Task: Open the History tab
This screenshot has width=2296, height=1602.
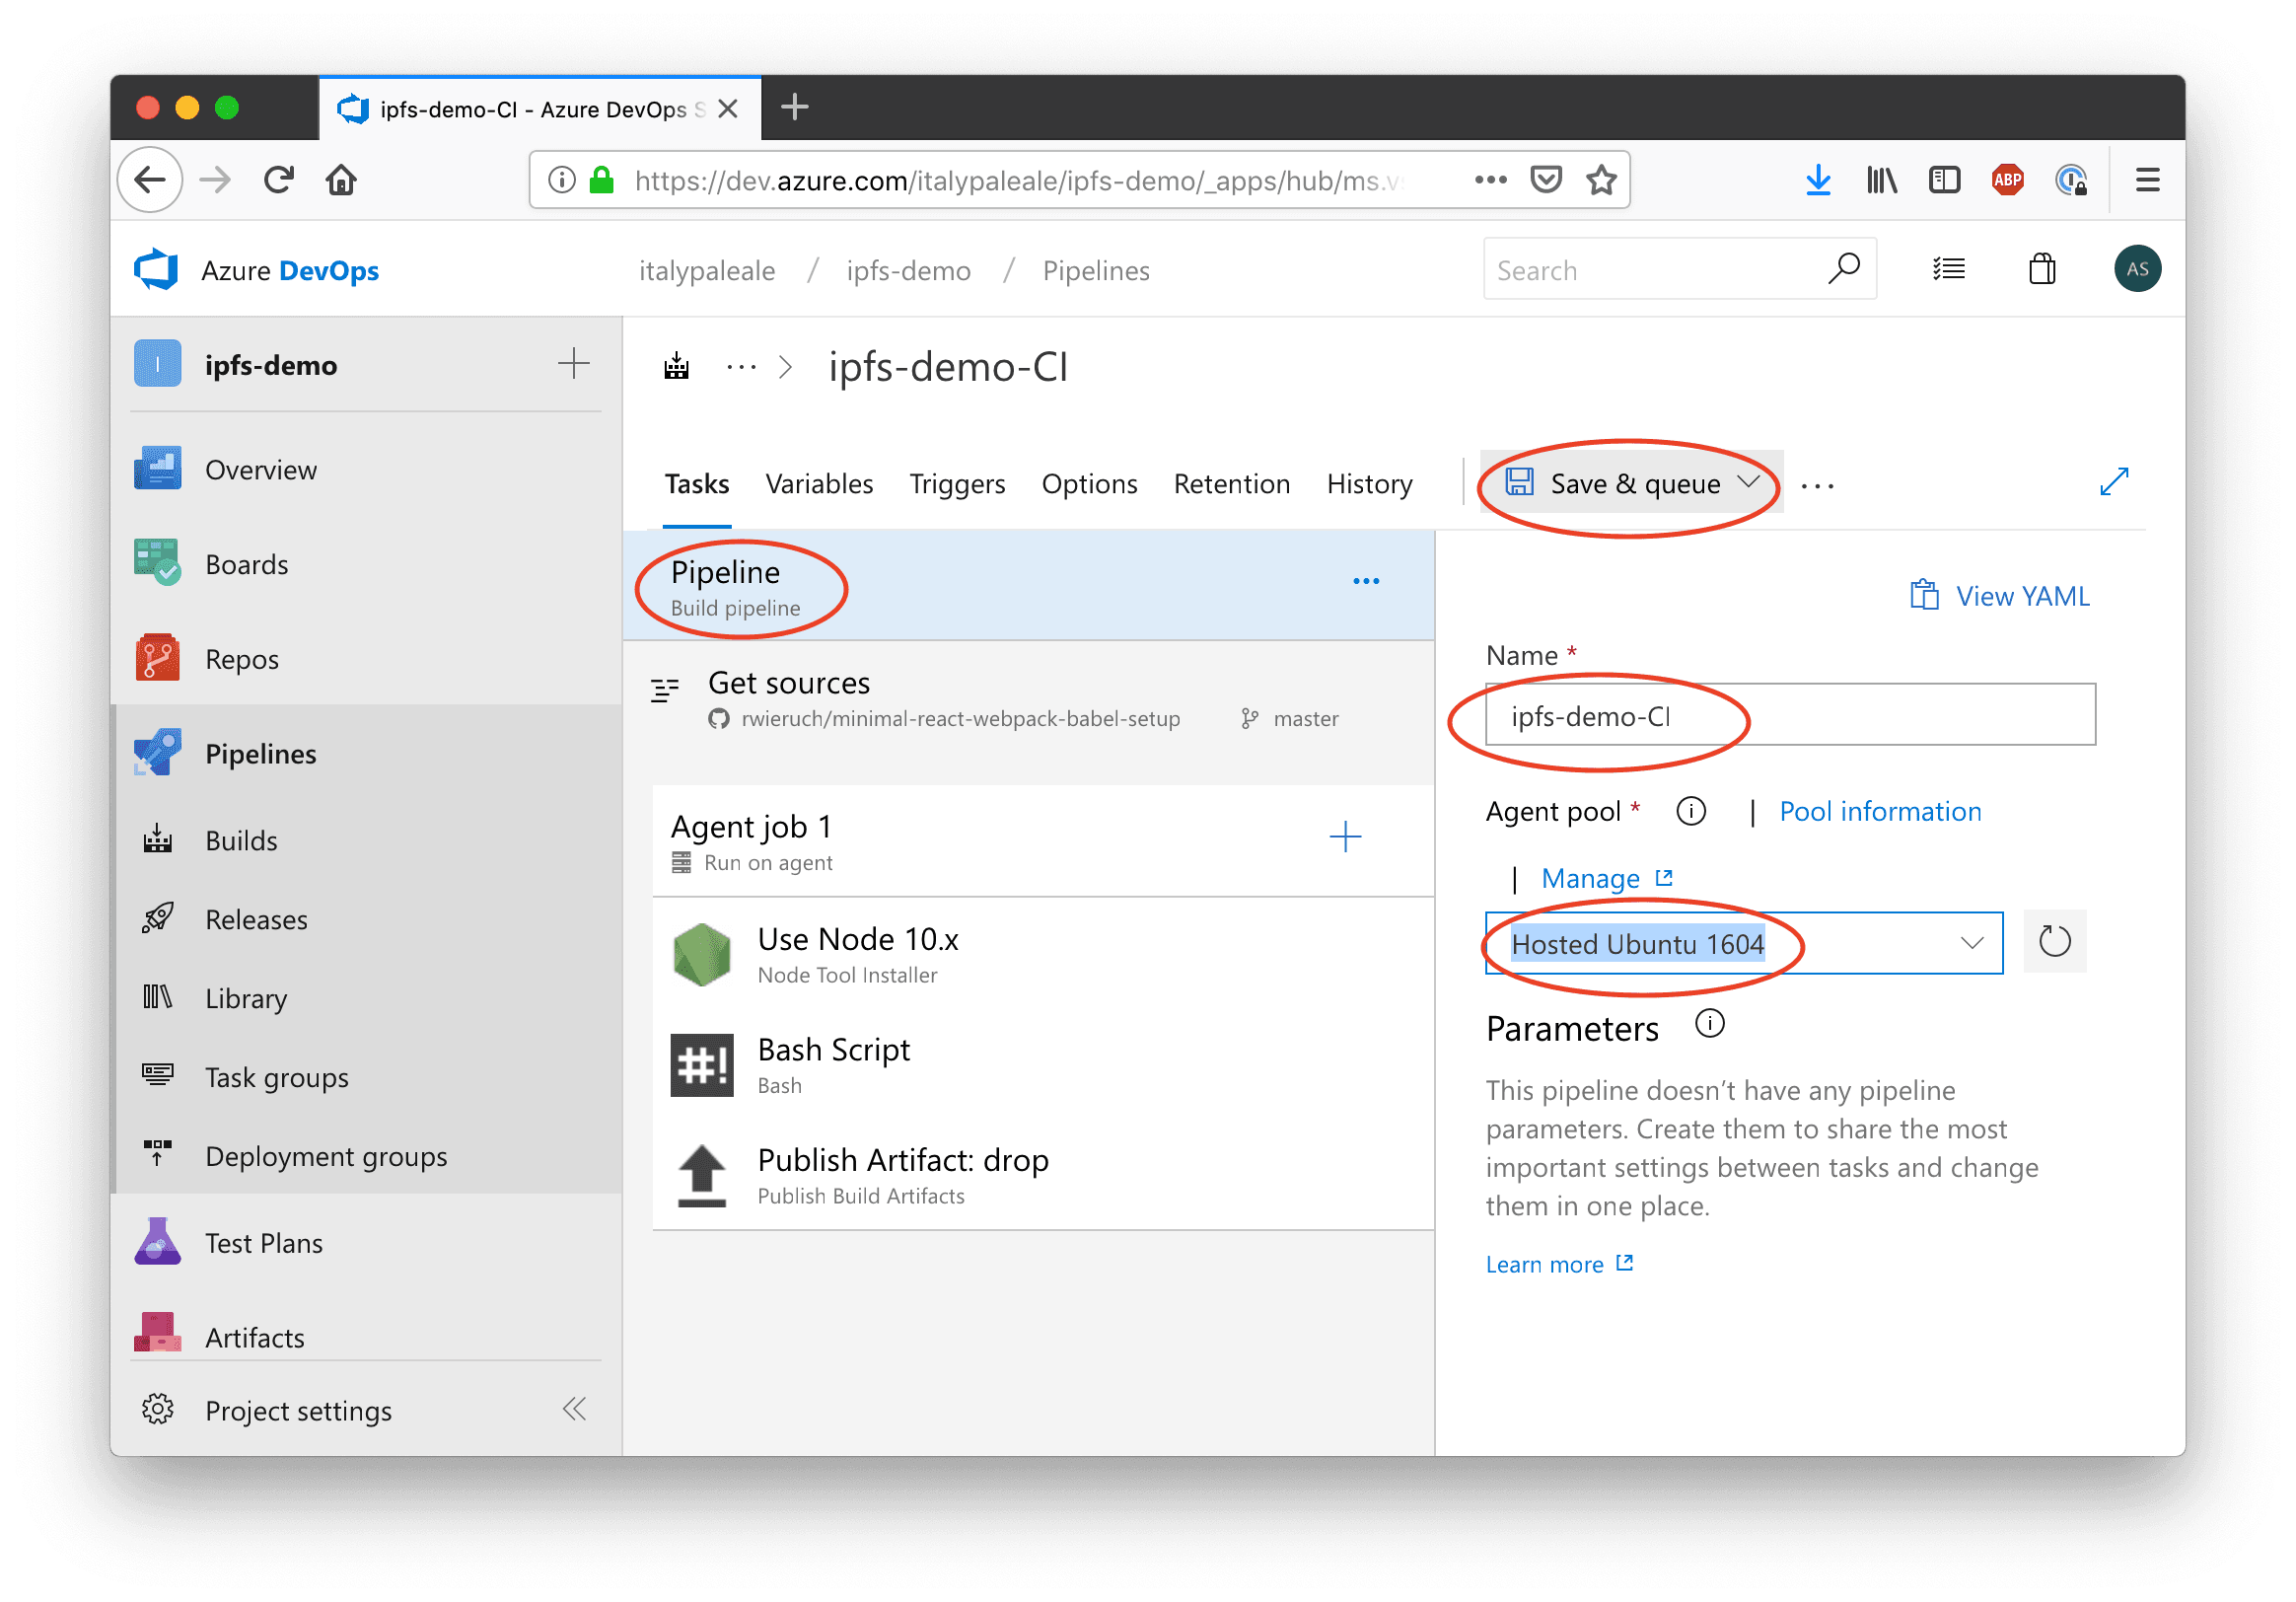Action: [x=1369, y=484]
